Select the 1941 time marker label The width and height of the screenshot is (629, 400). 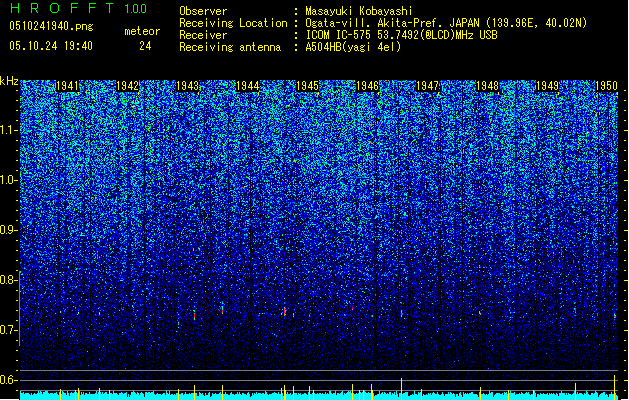[x=67, y=86]
